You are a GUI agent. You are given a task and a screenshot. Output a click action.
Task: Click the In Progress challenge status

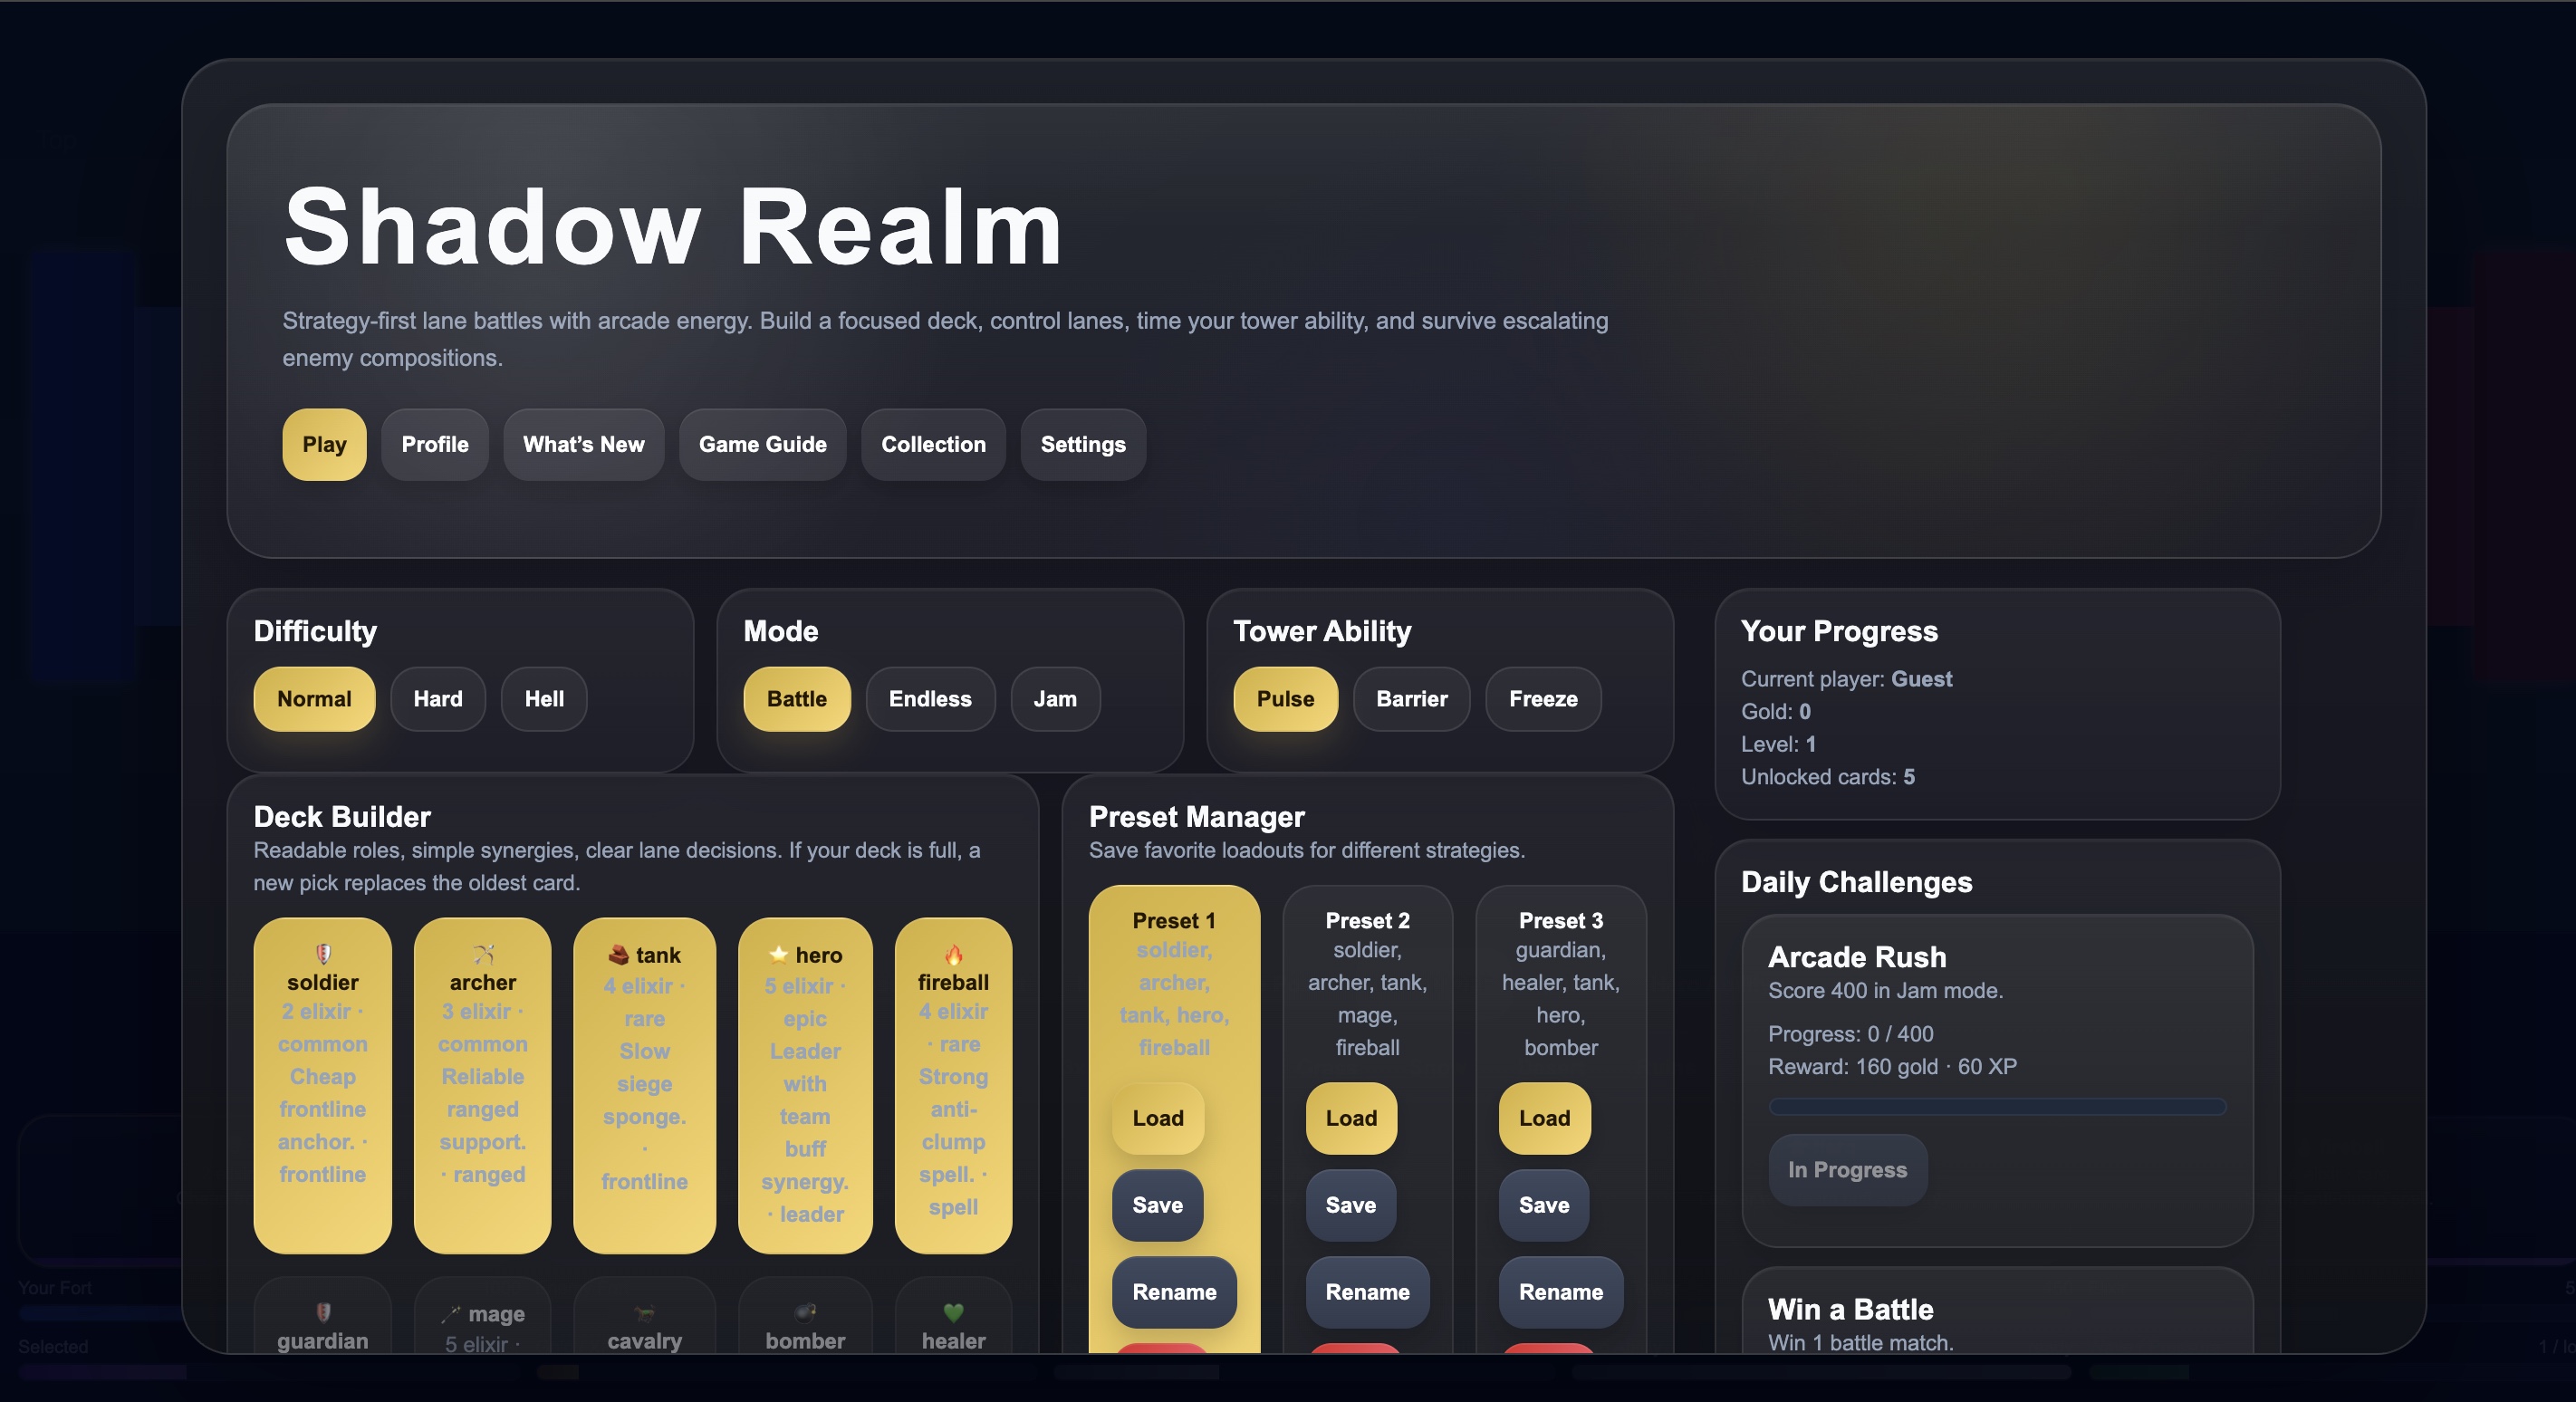tap(1846, 1169)
